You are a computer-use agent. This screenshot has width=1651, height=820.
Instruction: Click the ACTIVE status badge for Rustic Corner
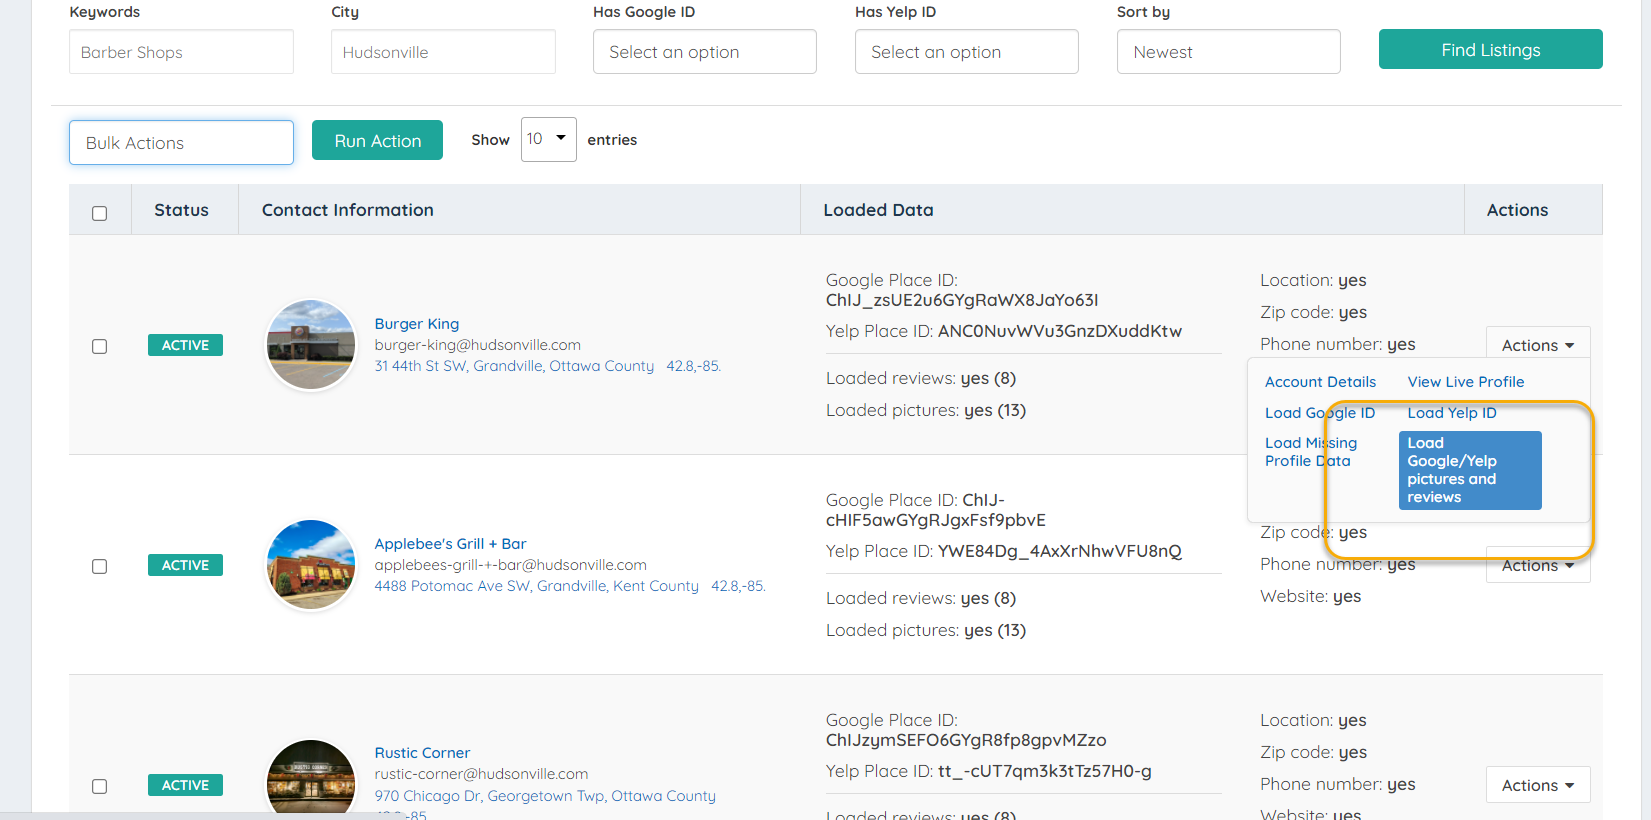tap(185, 785)
